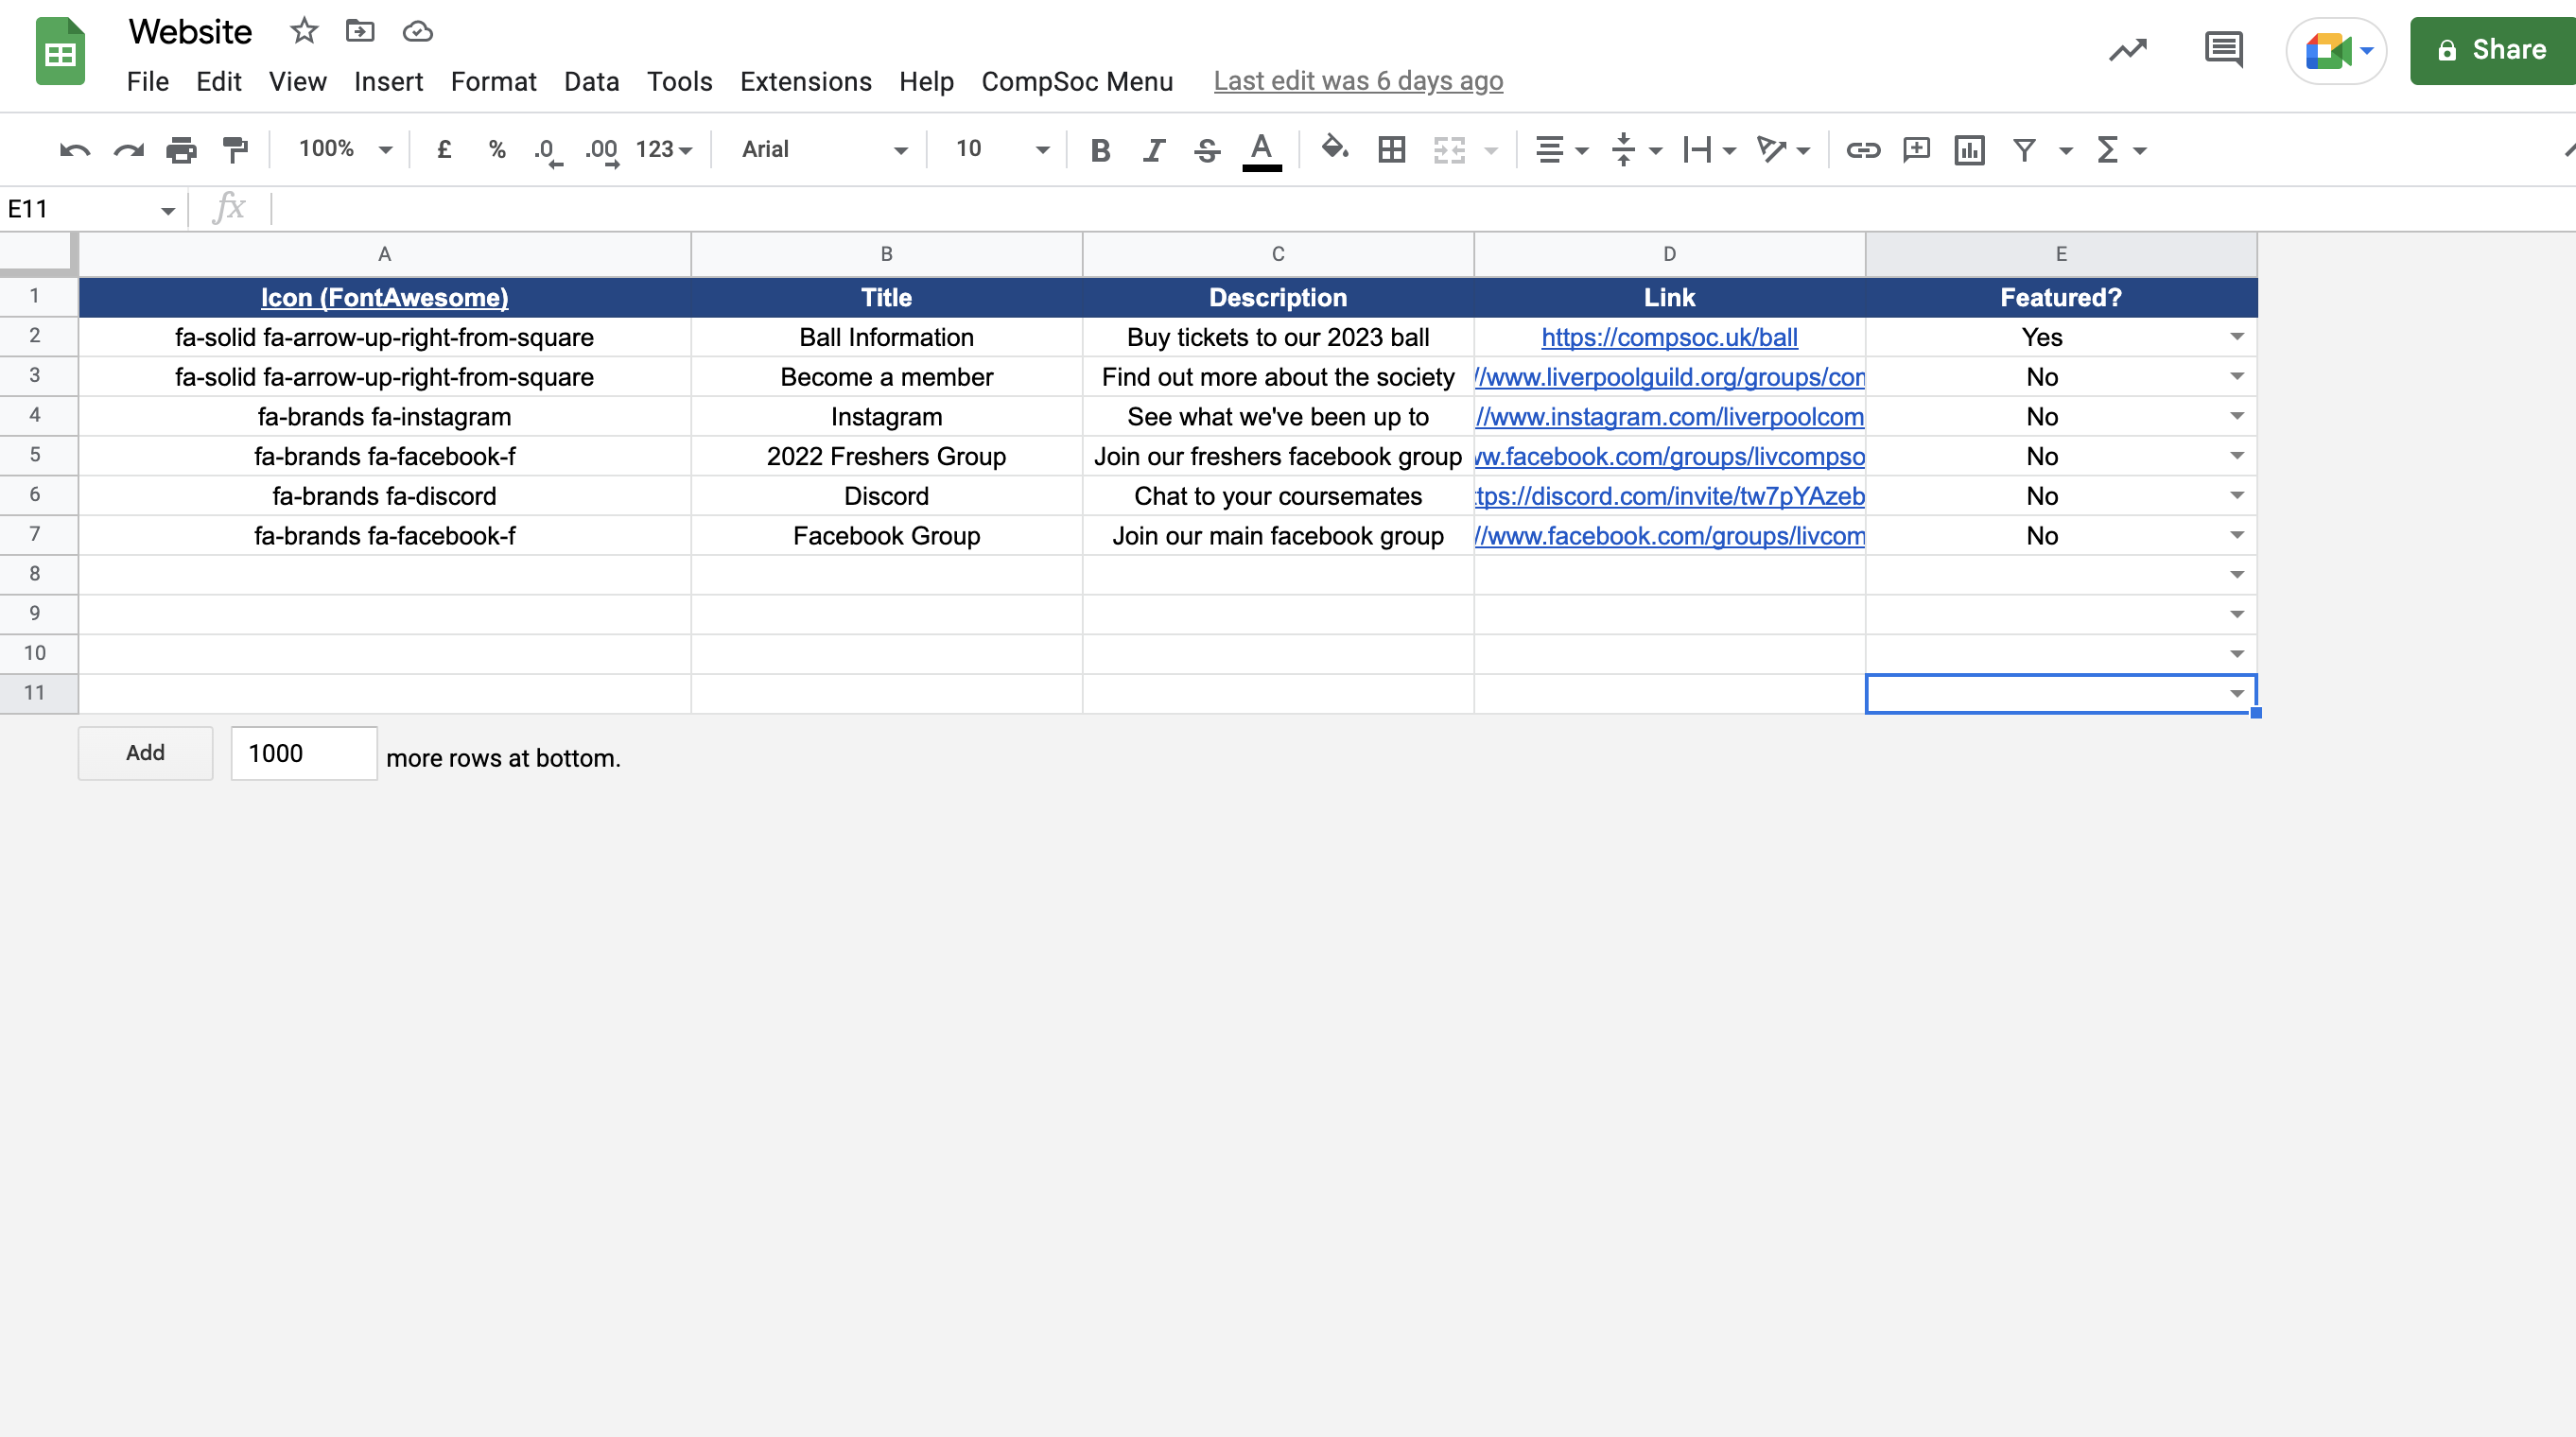Click the 1000 rows count input field
Screen dimensions: 2576x1437
click(x=304, y=753)
